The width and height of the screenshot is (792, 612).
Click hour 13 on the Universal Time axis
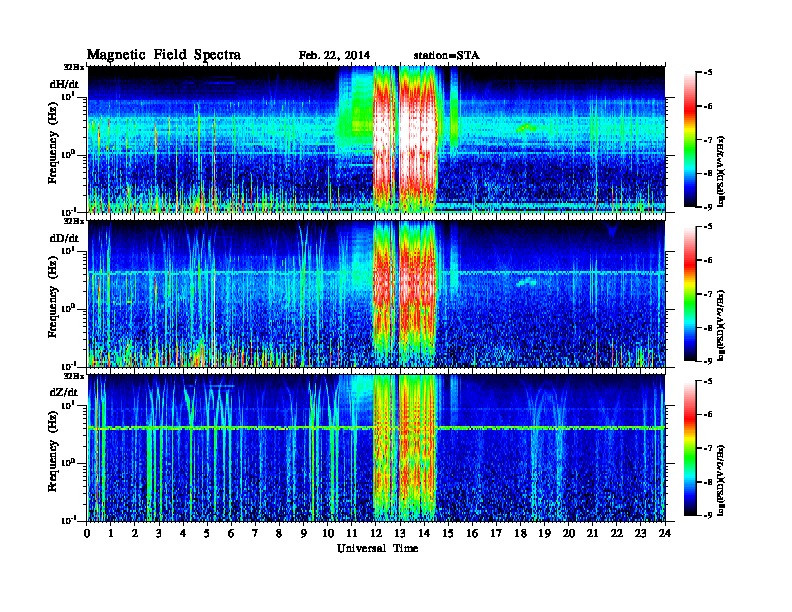coord(400,533)
